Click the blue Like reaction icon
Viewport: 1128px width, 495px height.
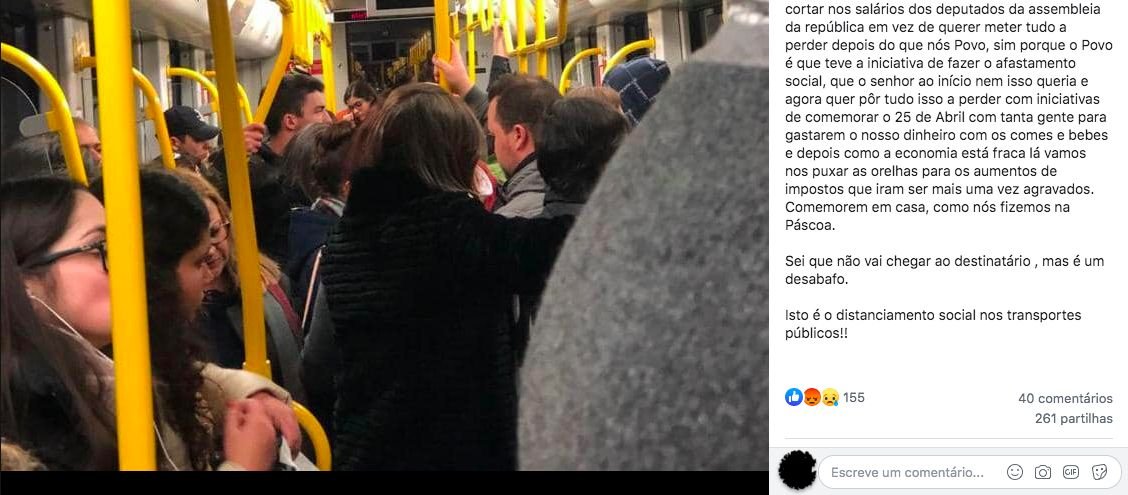[x=793, y=397]
